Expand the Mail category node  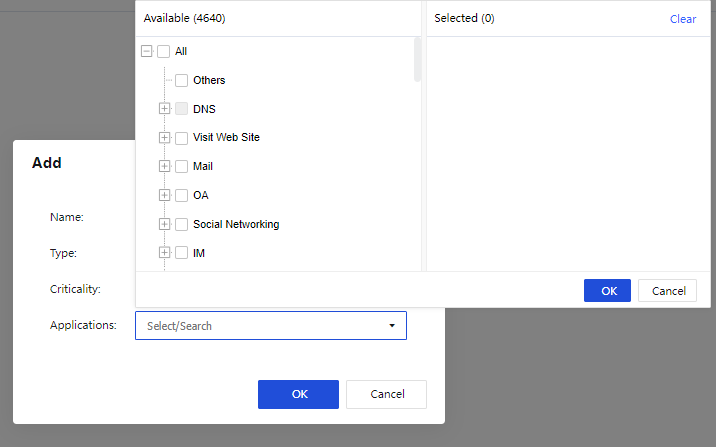164,166
